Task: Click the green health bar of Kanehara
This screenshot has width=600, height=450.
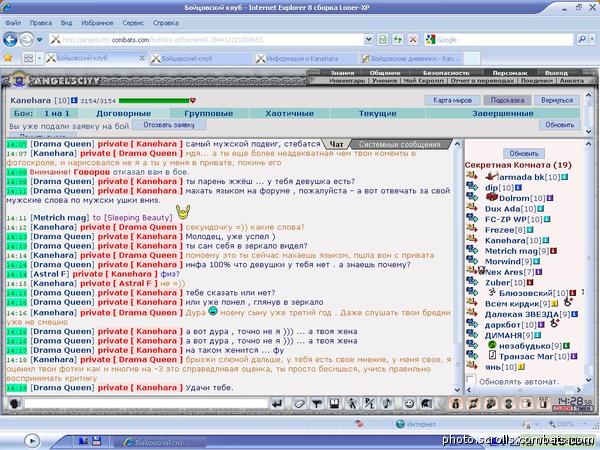Action: [154, 101]
